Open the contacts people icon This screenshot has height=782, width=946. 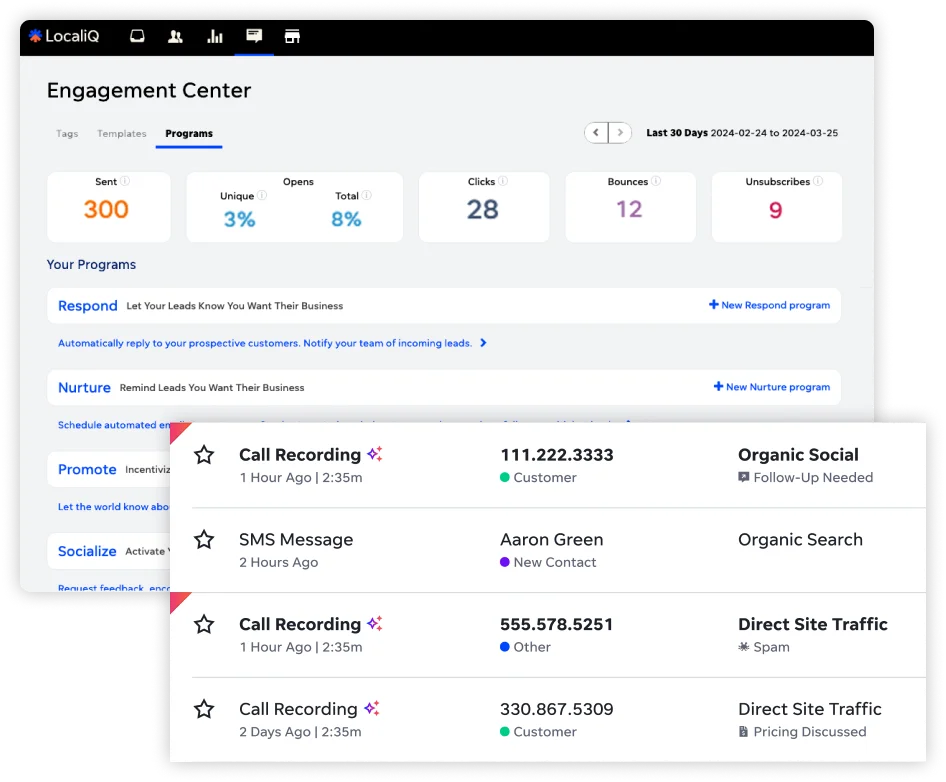176,37
